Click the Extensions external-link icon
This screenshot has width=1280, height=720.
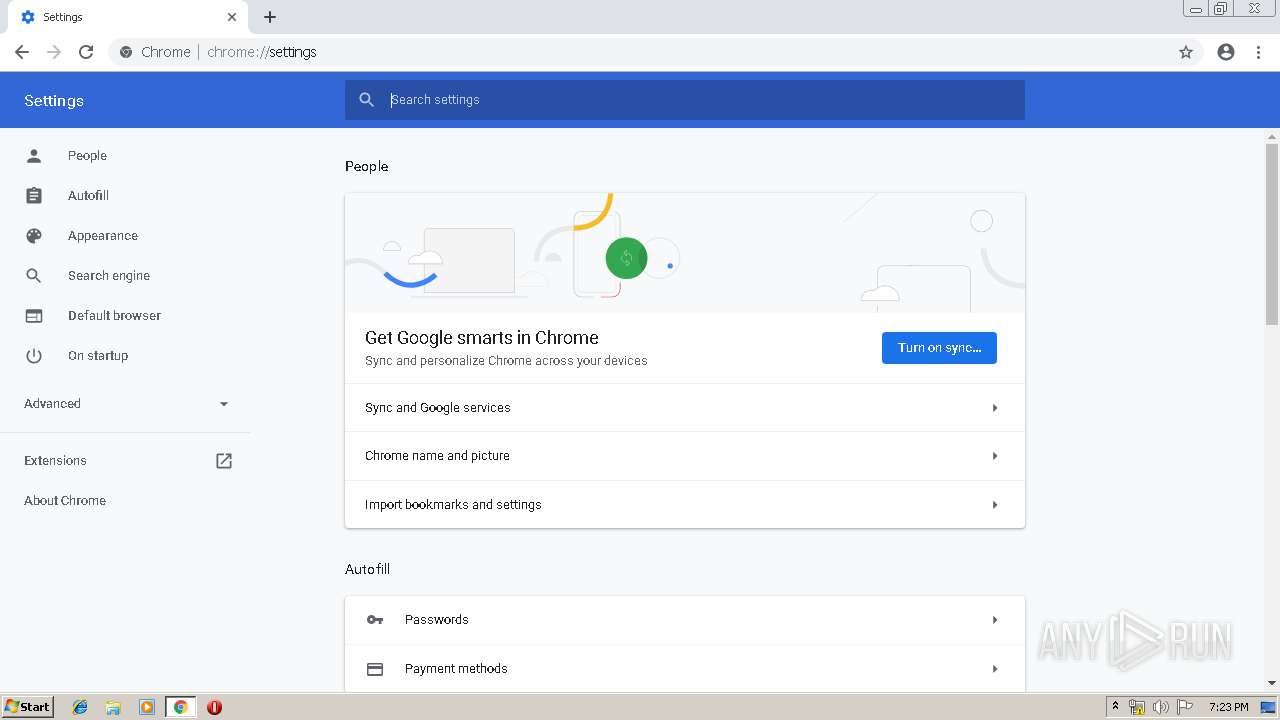224,461
